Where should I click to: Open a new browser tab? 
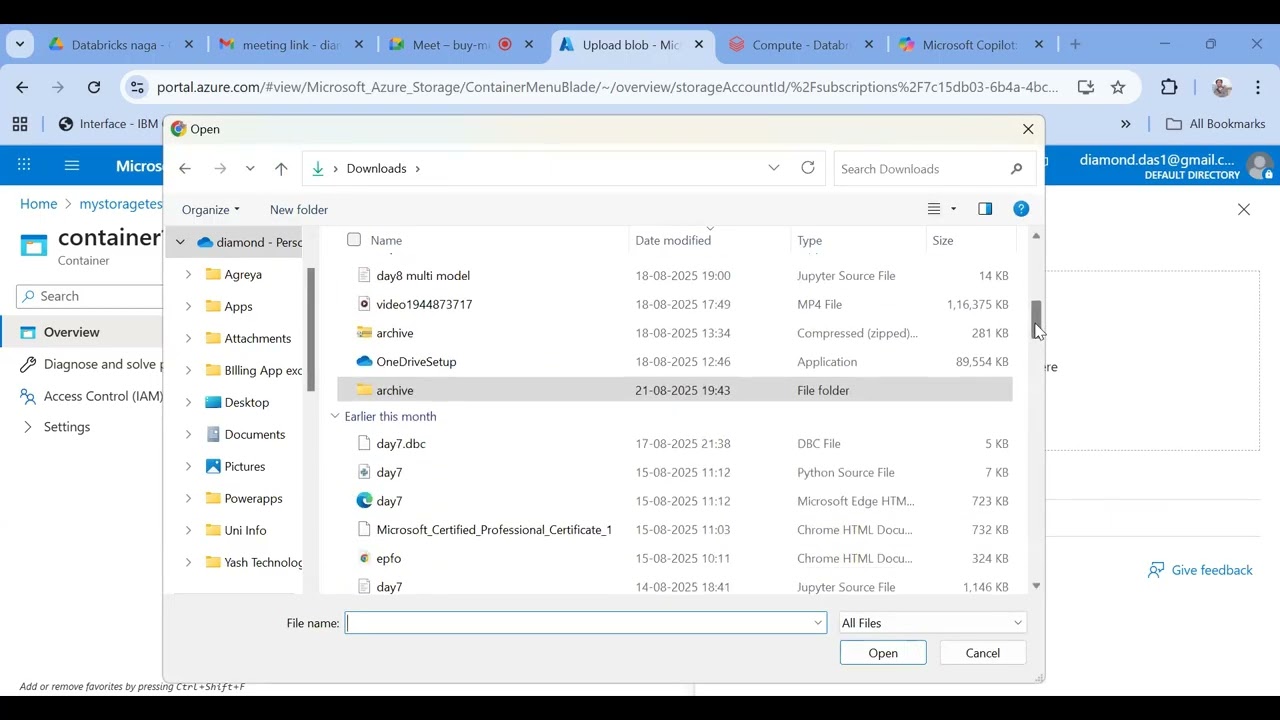1075,45
